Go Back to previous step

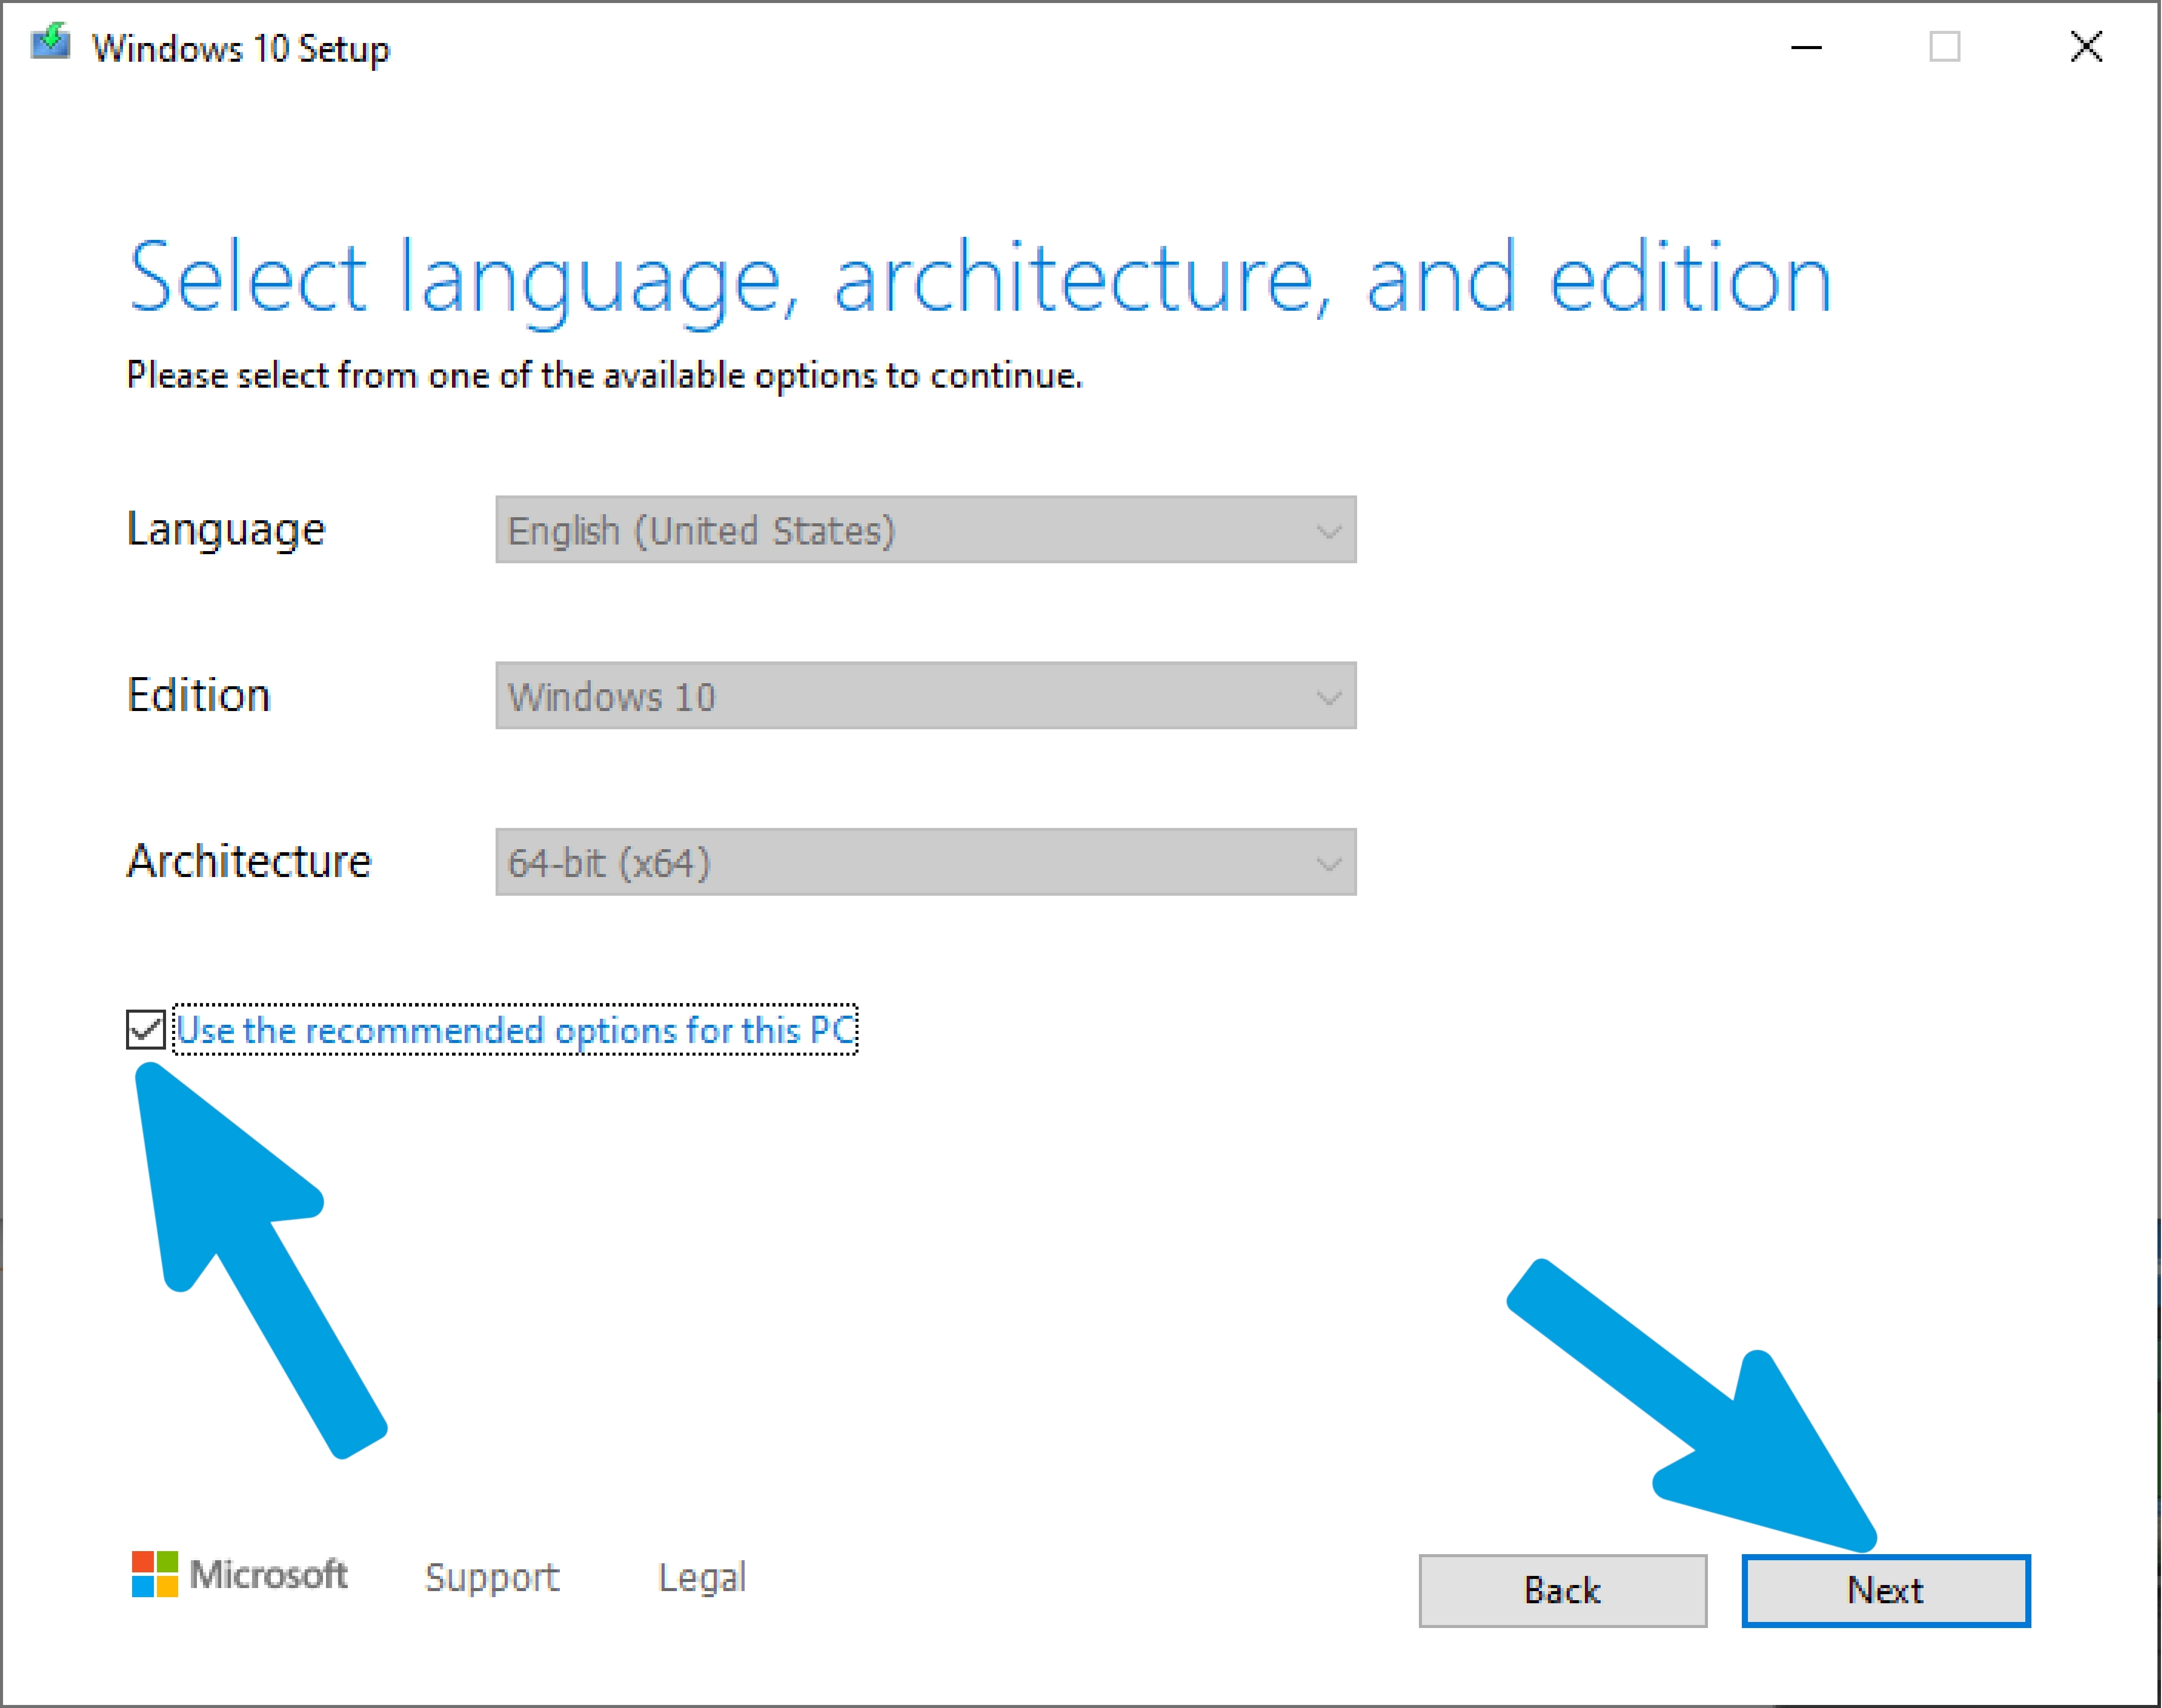point(1563,1591)
